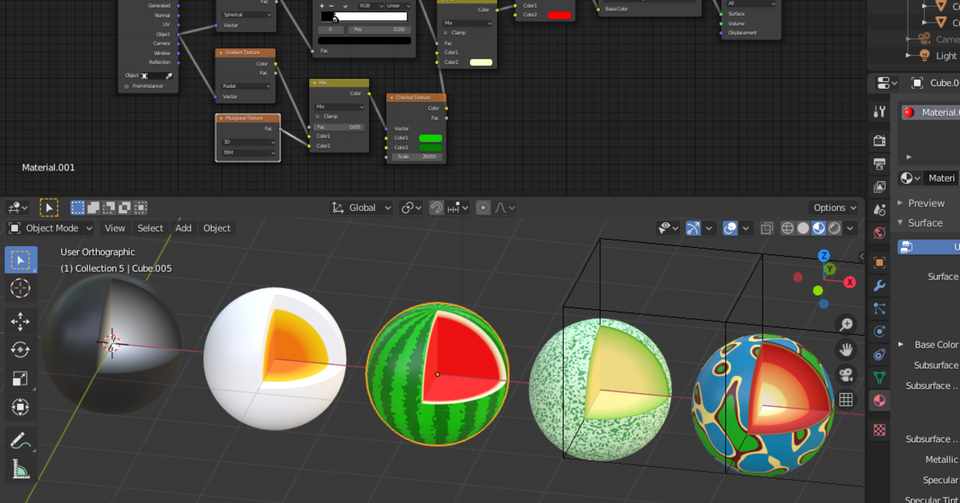Click the bright green Color1 swatch

tap(430, 138)
